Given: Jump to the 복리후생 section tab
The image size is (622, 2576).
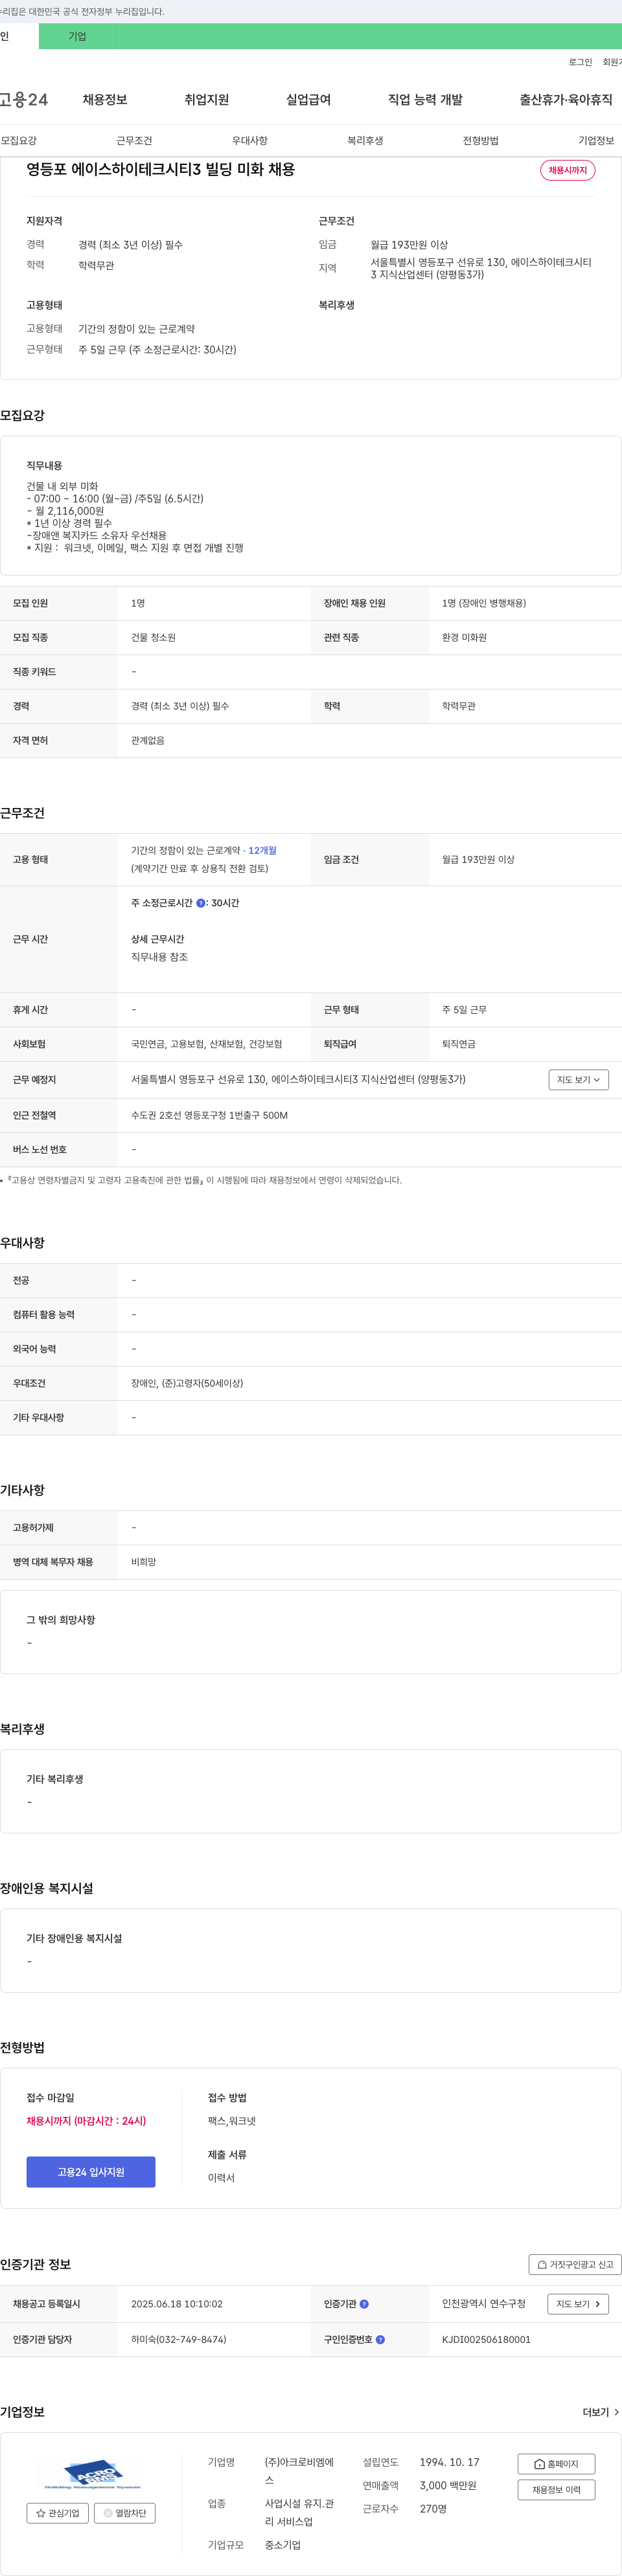Looking at the screenshot, I should [x=365, y=141].
